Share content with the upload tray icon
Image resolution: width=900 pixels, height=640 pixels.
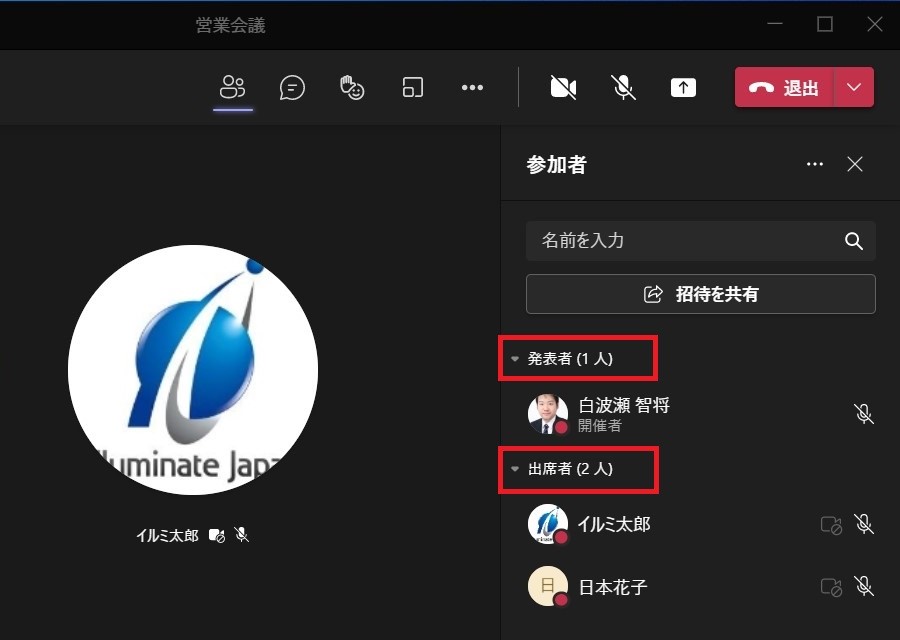click(683, 88)
